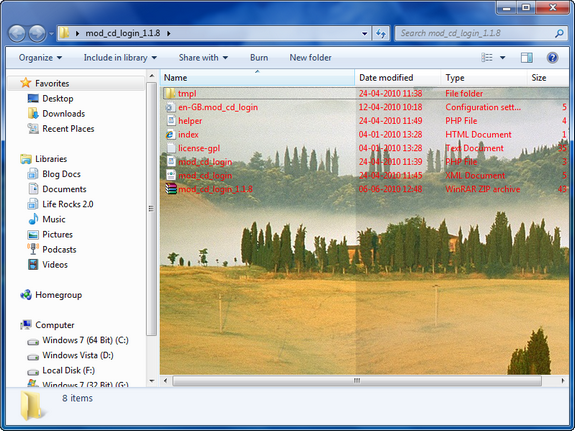Open Desktop under Favorites

(58, 99)
